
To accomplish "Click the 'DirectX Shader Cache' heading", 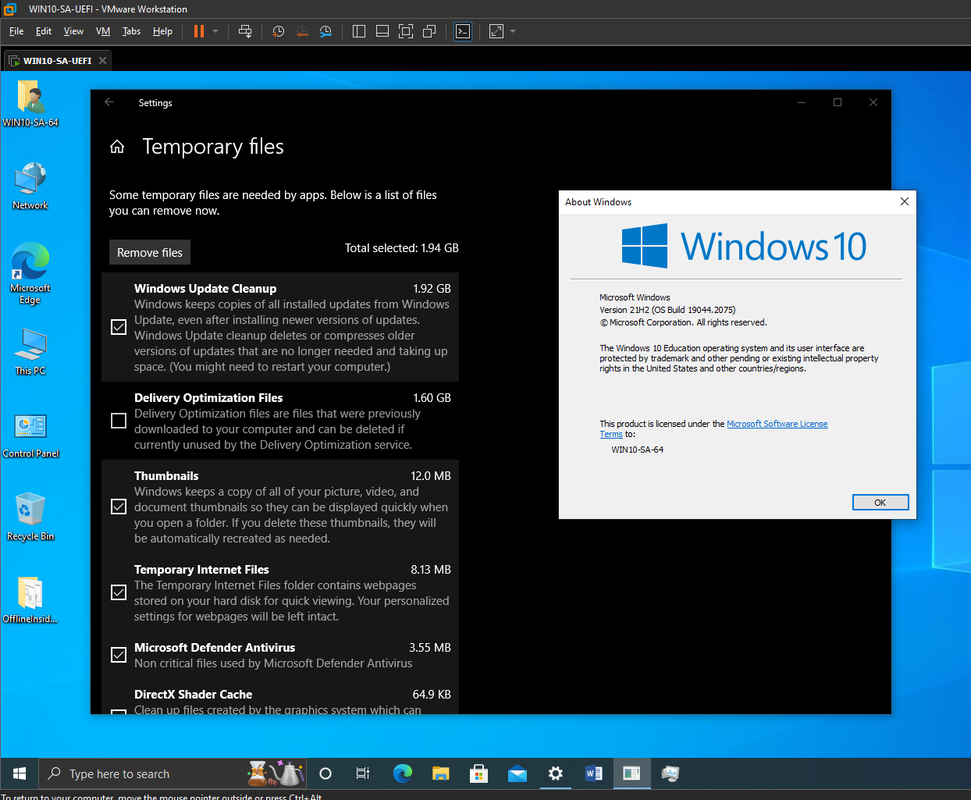I will [x=193, y=695].
